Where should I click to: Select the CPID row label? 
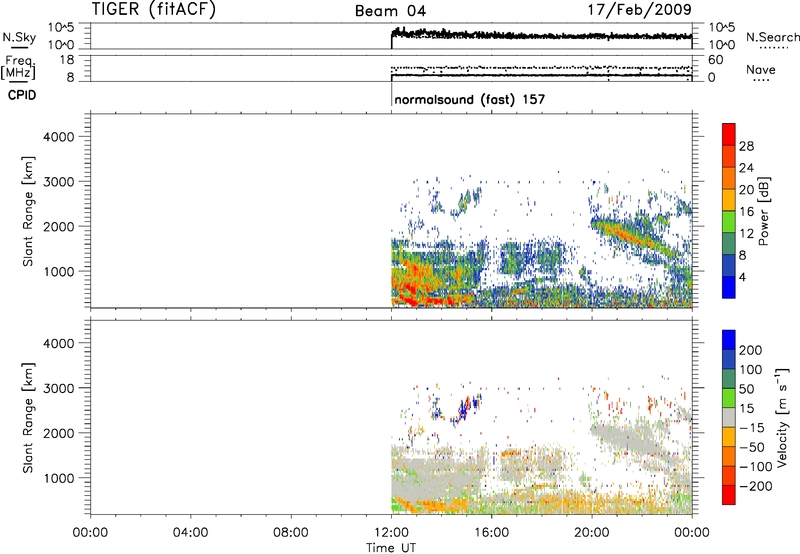click(x=22, y=95)
